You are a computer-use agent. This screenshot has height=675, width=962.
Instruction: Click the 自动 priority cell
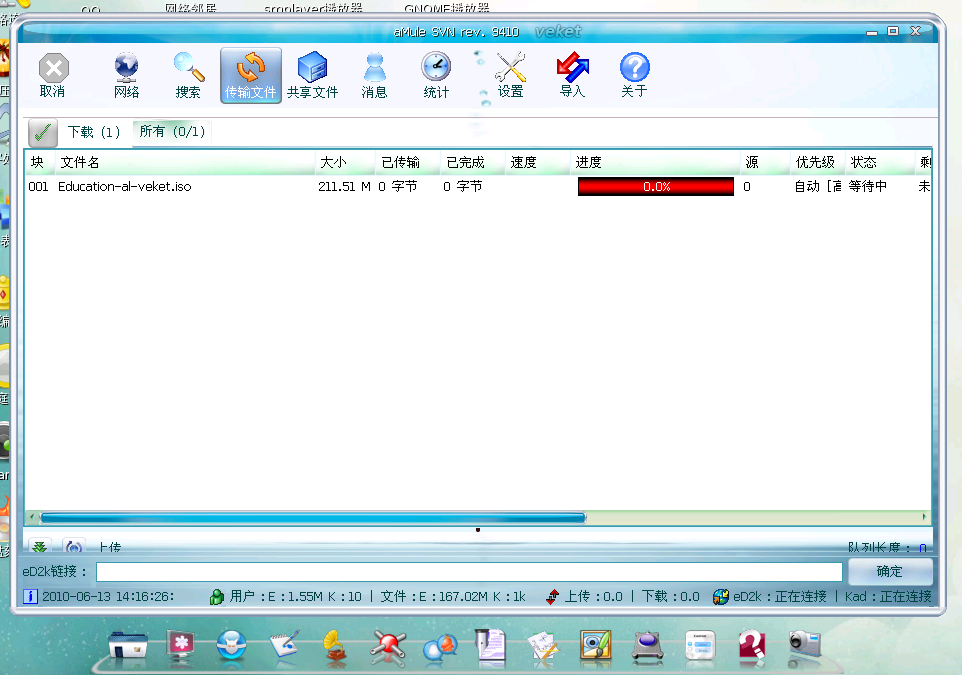tap(818, 187)
